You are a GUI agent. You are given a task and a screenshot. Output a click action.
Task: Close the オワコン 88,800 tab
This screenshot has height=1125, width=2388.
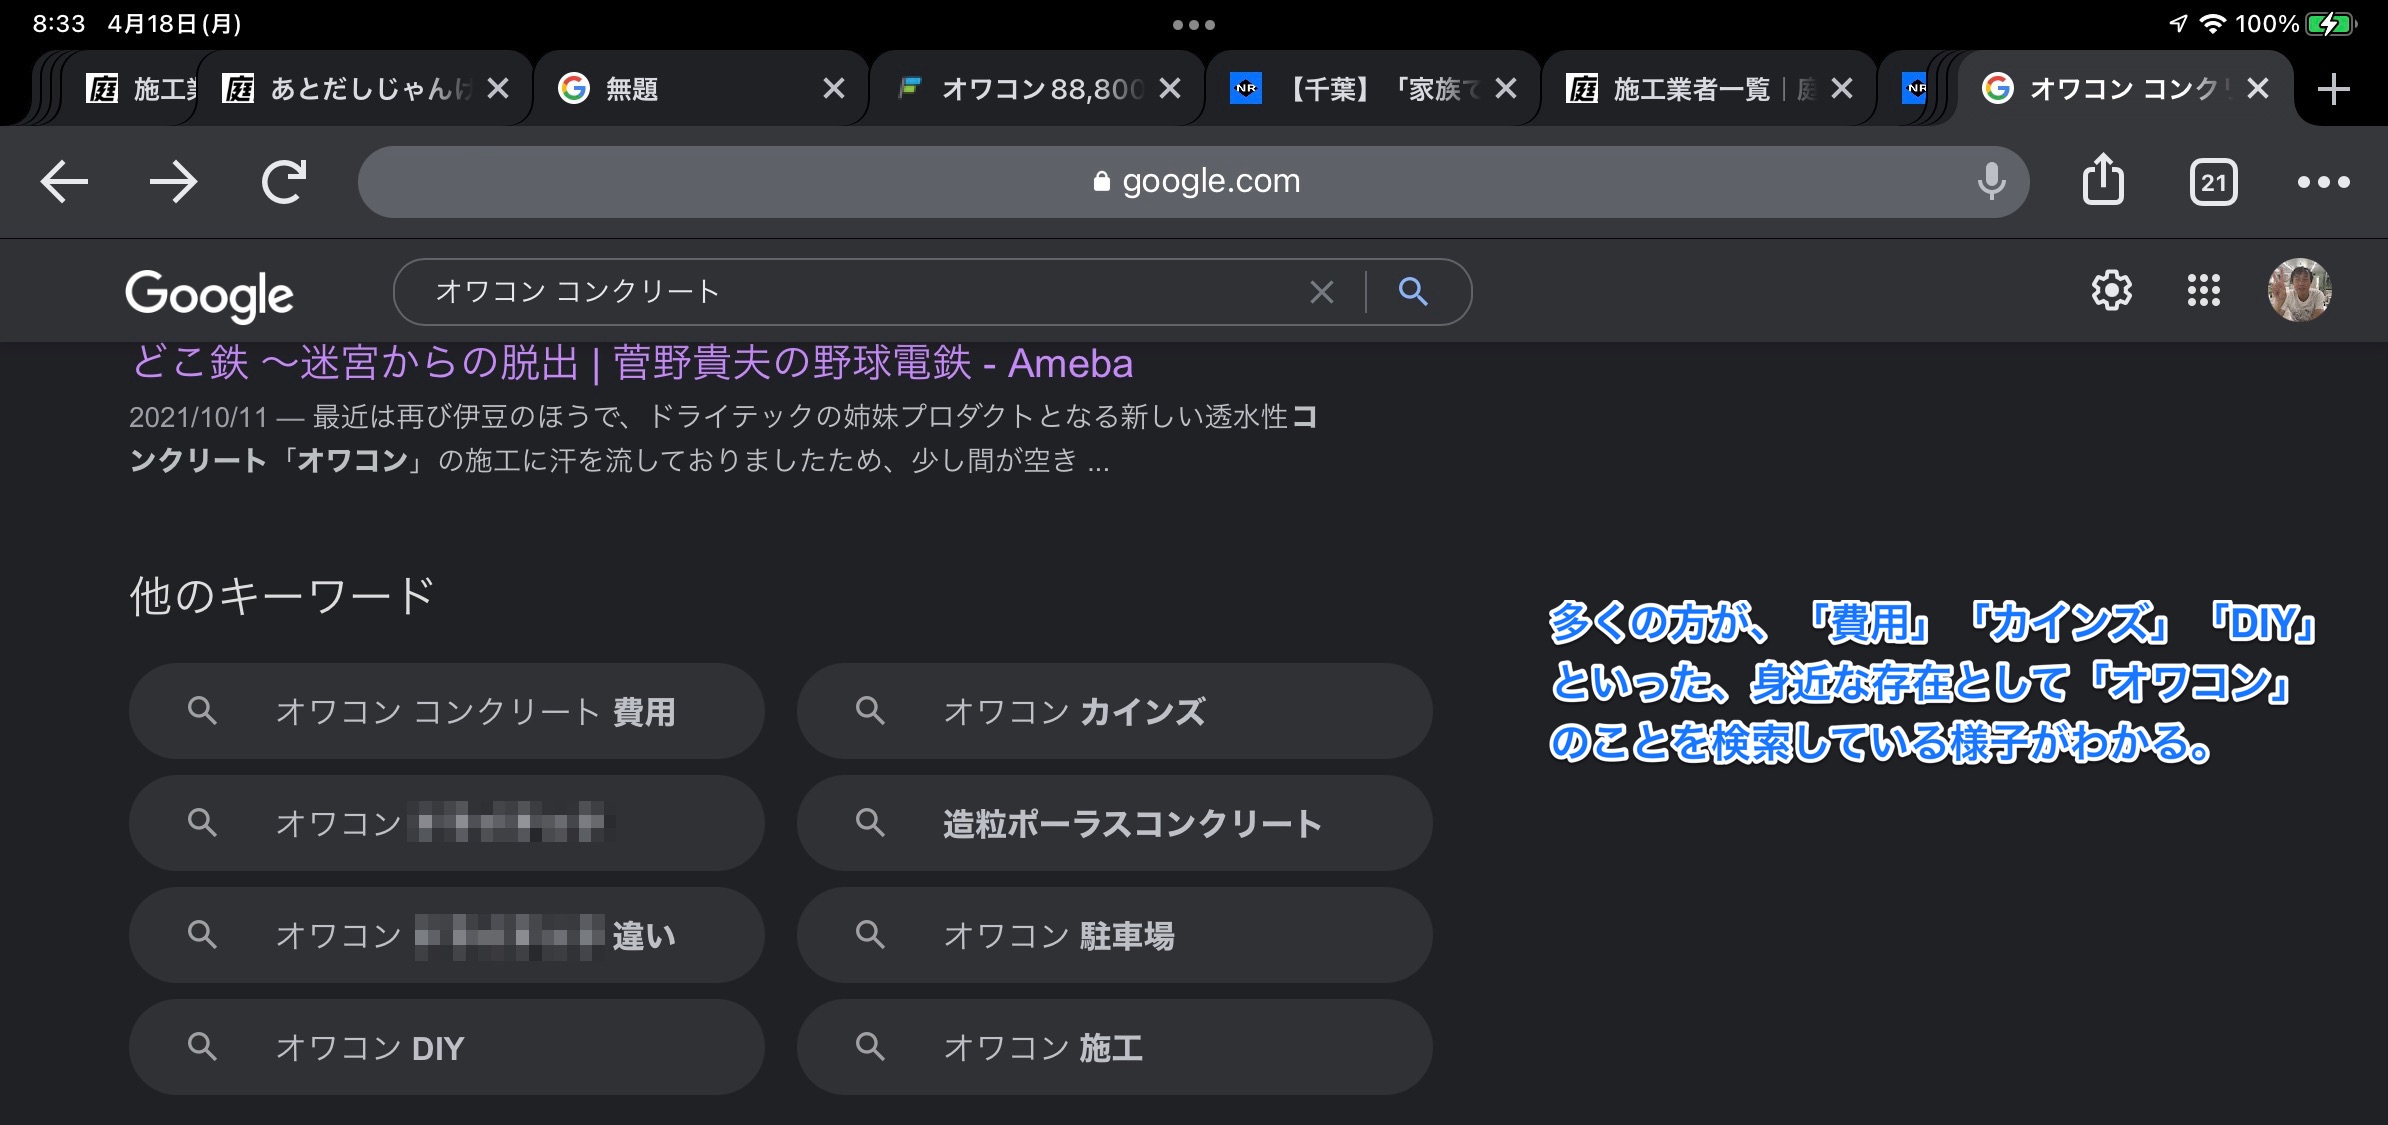[1169, 89]
